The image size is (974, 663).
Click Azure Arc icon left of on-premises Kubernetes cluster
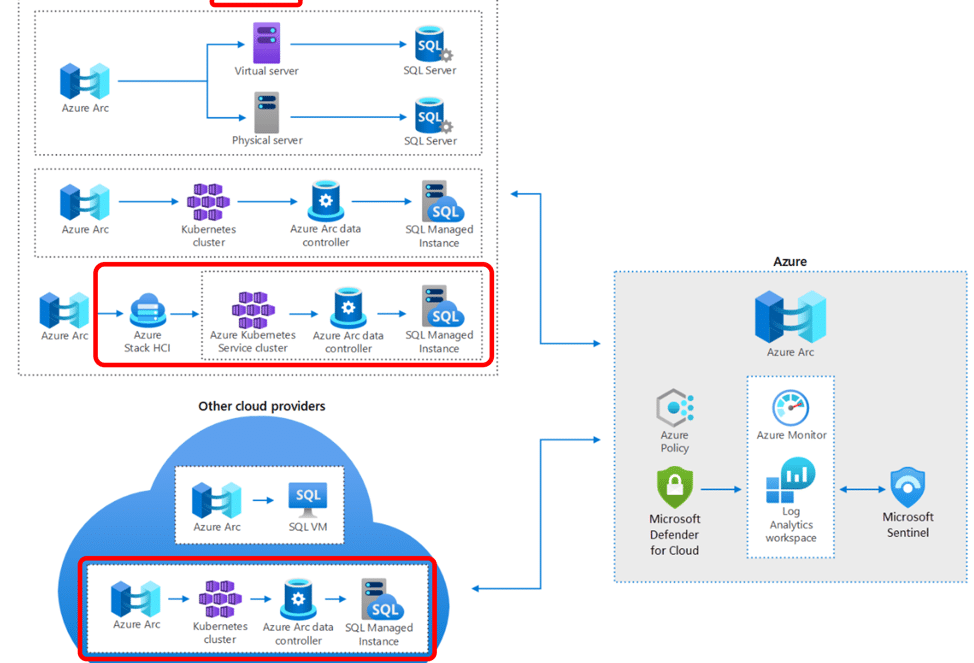click(x=84, y=202)
